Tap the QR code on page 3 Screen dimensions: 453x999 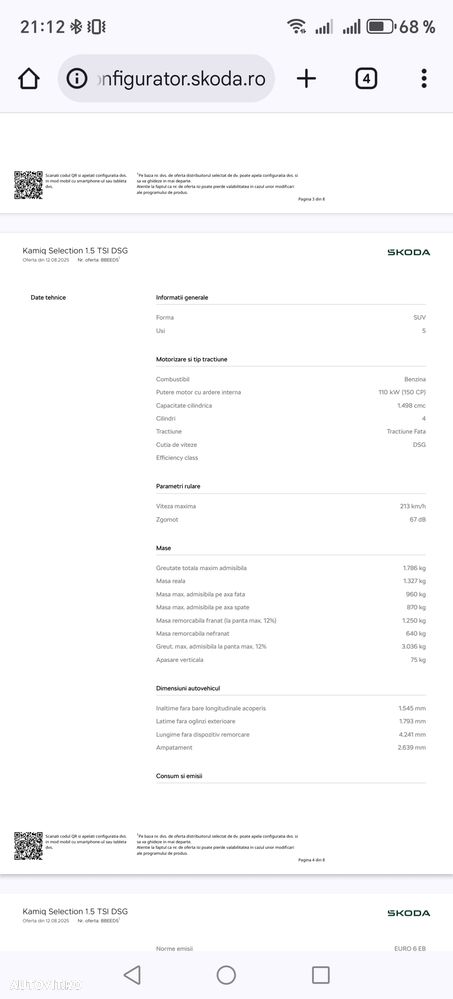coord(28,185)
